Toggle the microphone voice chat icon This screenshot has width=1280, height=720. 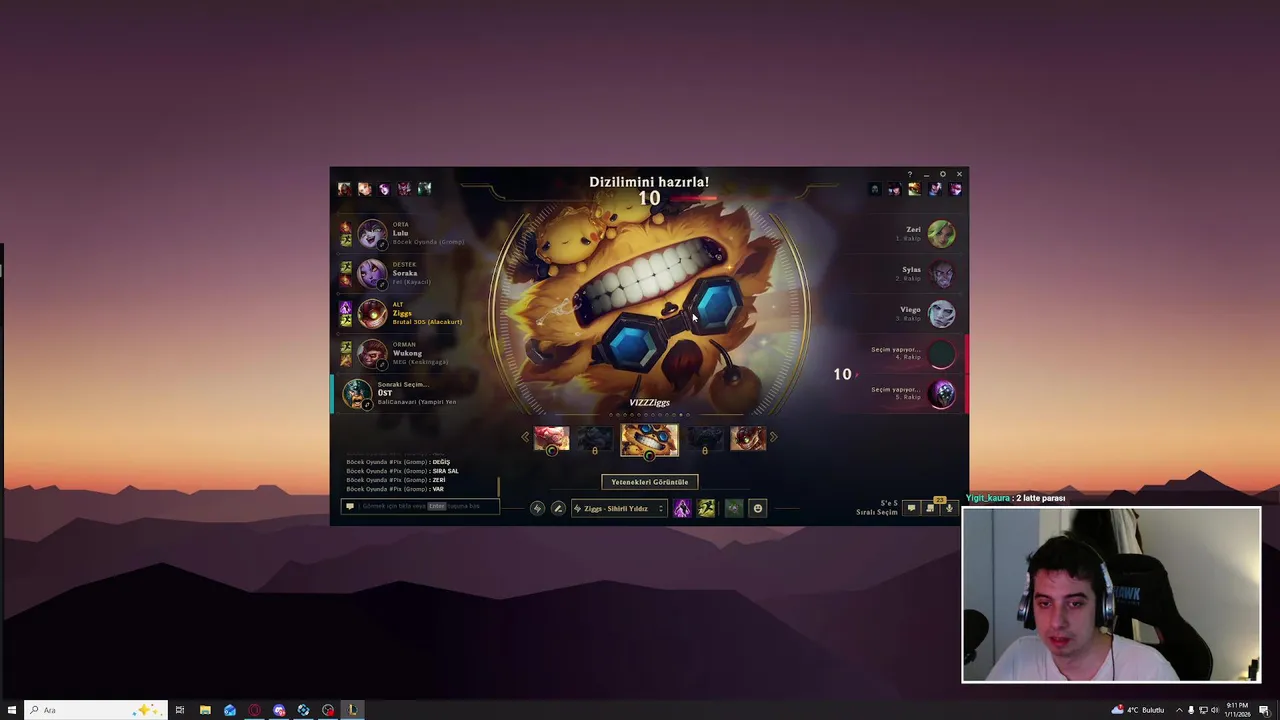point(949,509)
